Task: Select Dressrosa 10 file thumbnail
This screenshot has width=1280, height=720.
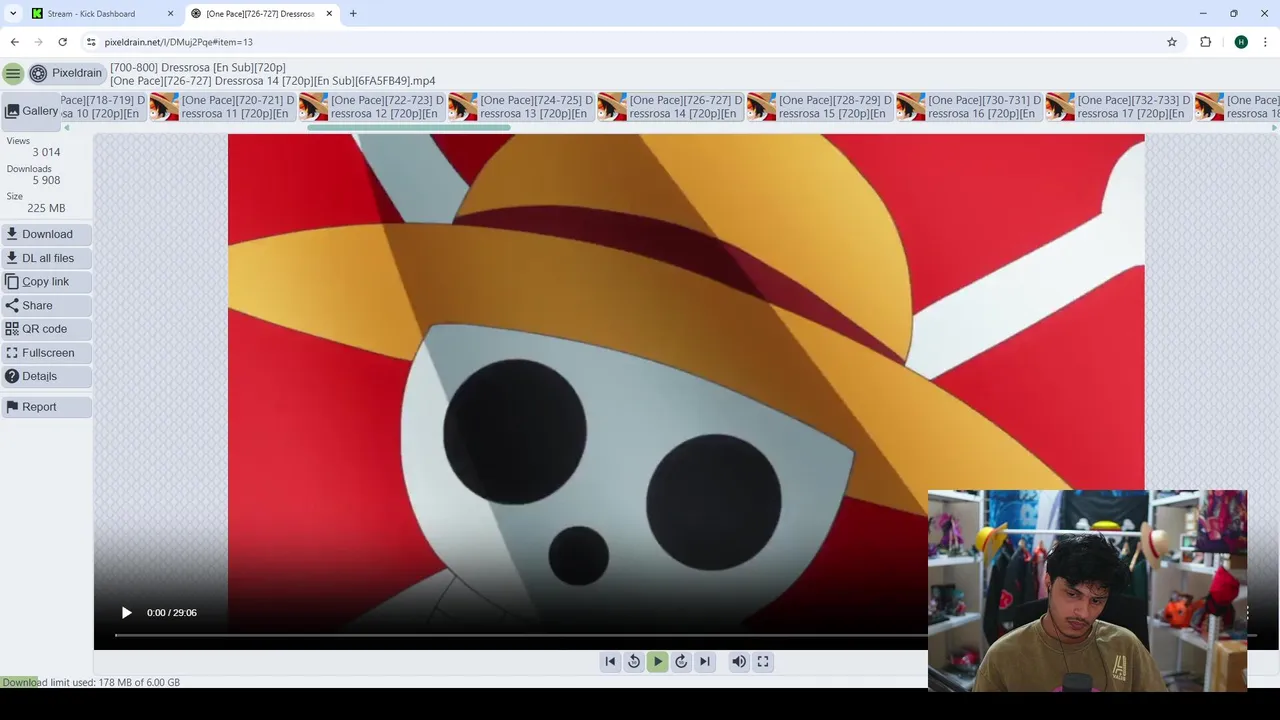Action: point(104,107)
